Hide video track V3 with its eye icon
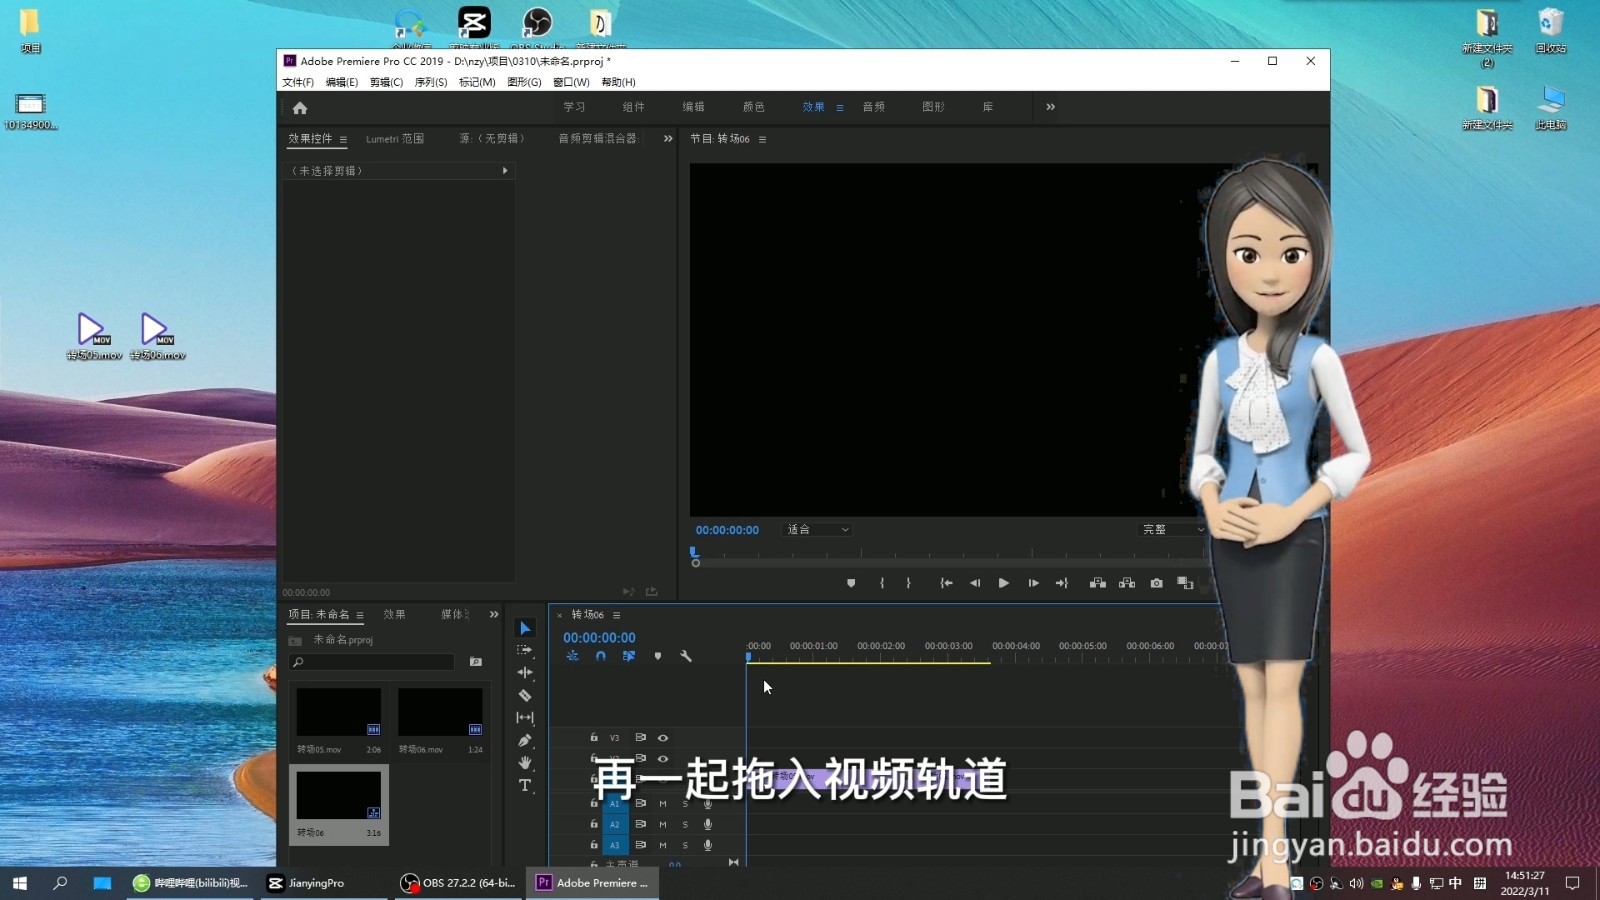1600x900 pixels. (663, 738)
